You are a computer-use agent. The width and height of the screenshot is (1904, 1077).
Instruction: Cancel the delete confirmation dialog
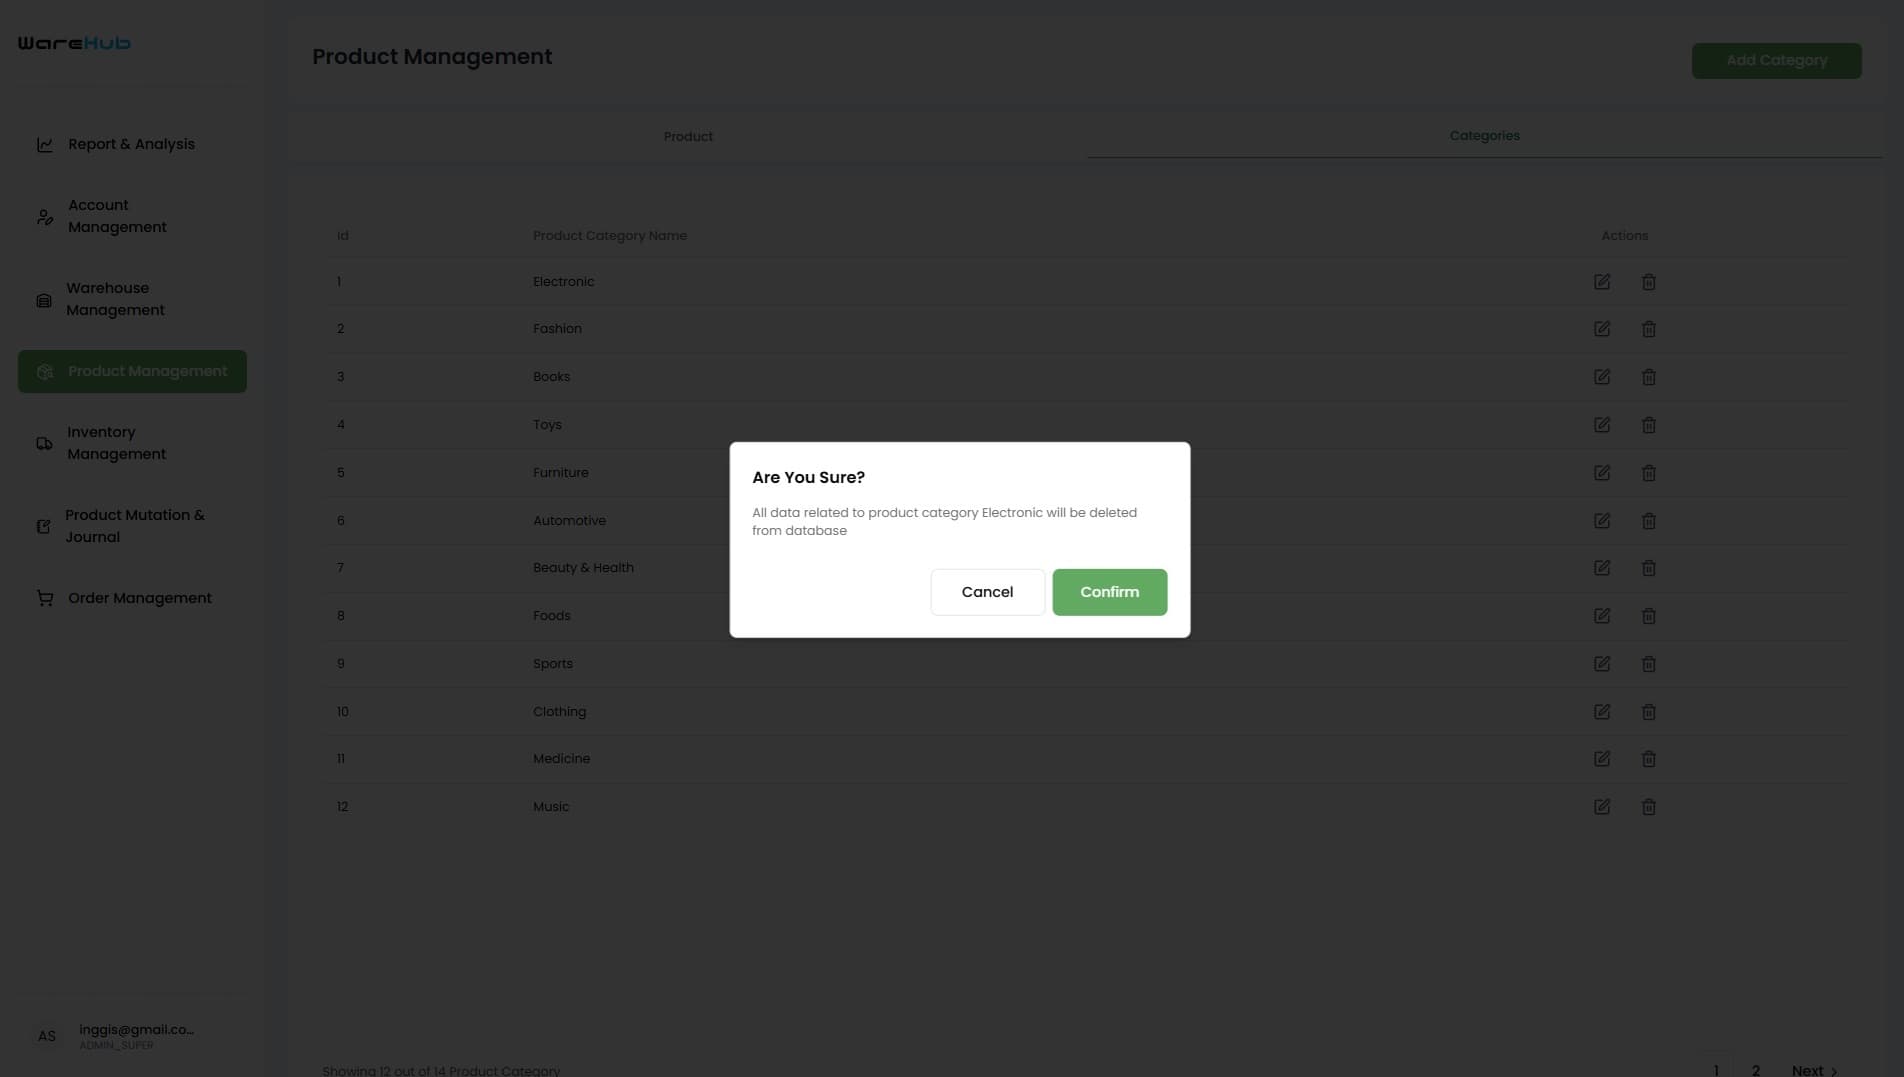987,591
